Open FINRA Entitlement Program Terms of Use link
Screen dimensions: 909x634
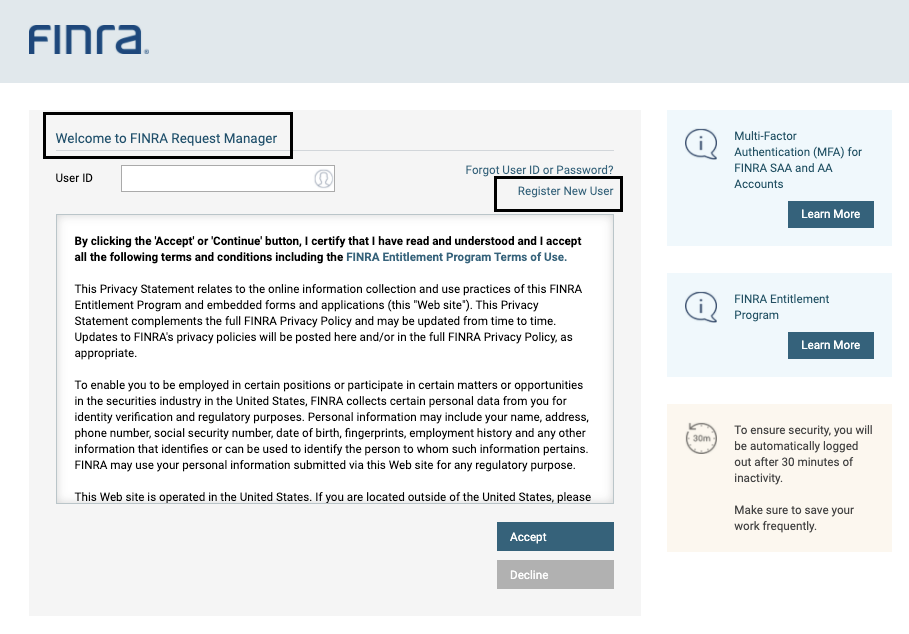[456, 257]
